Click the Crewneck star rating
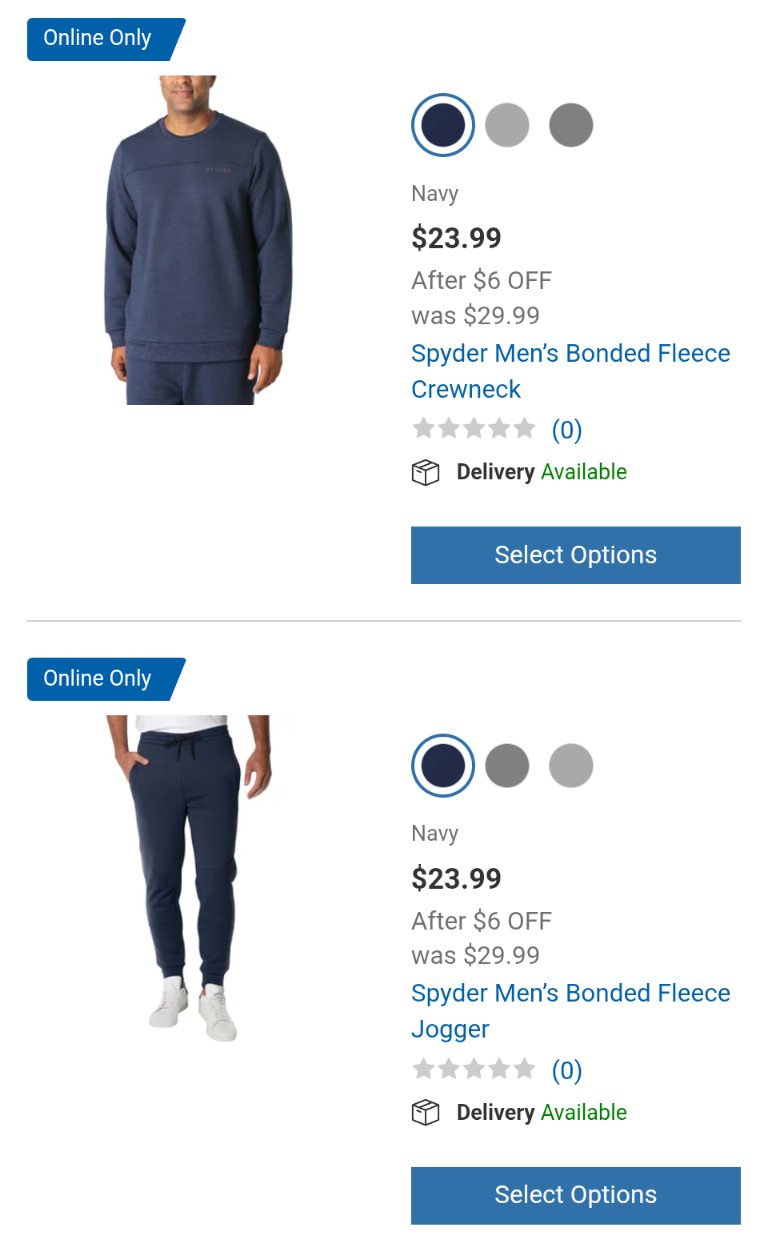 (x=474, y=429)
